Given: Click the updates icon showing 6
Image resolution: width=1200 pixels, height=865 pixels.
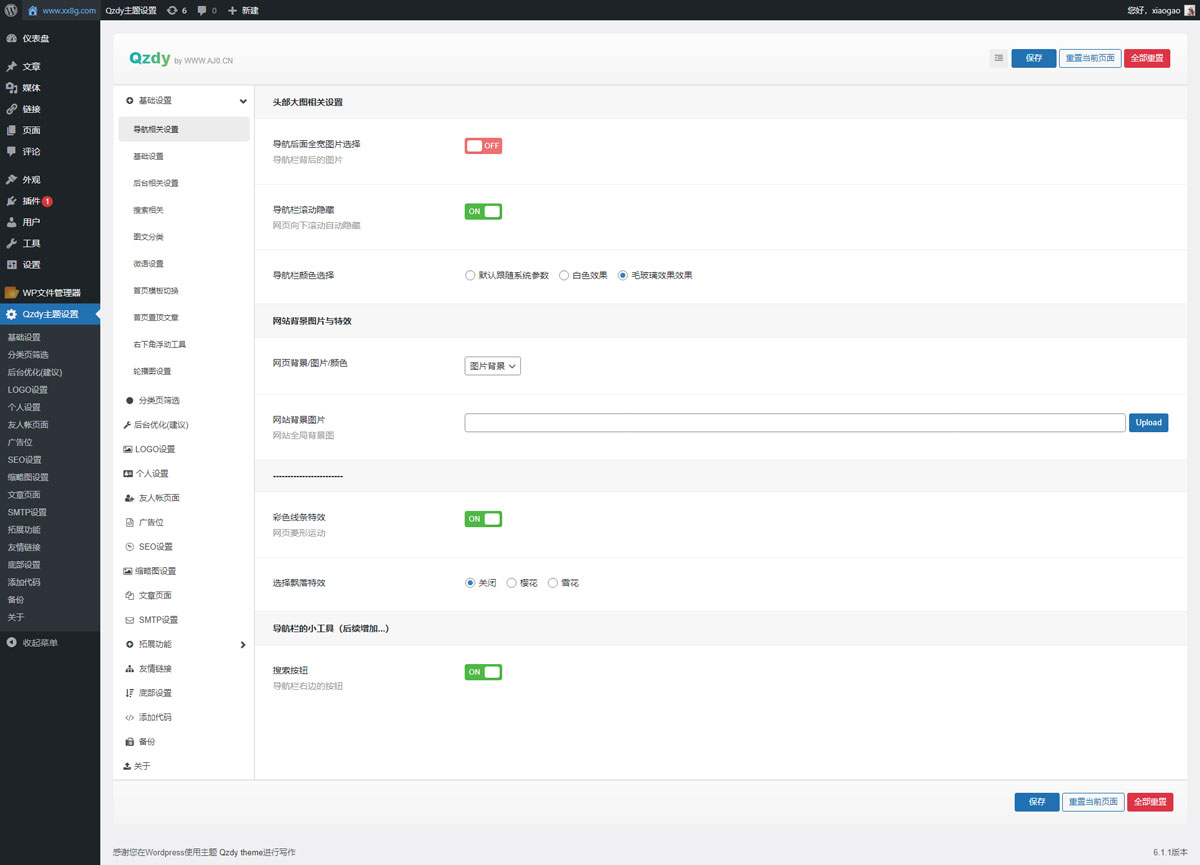Looking at the screenshot, I should 172,10.
